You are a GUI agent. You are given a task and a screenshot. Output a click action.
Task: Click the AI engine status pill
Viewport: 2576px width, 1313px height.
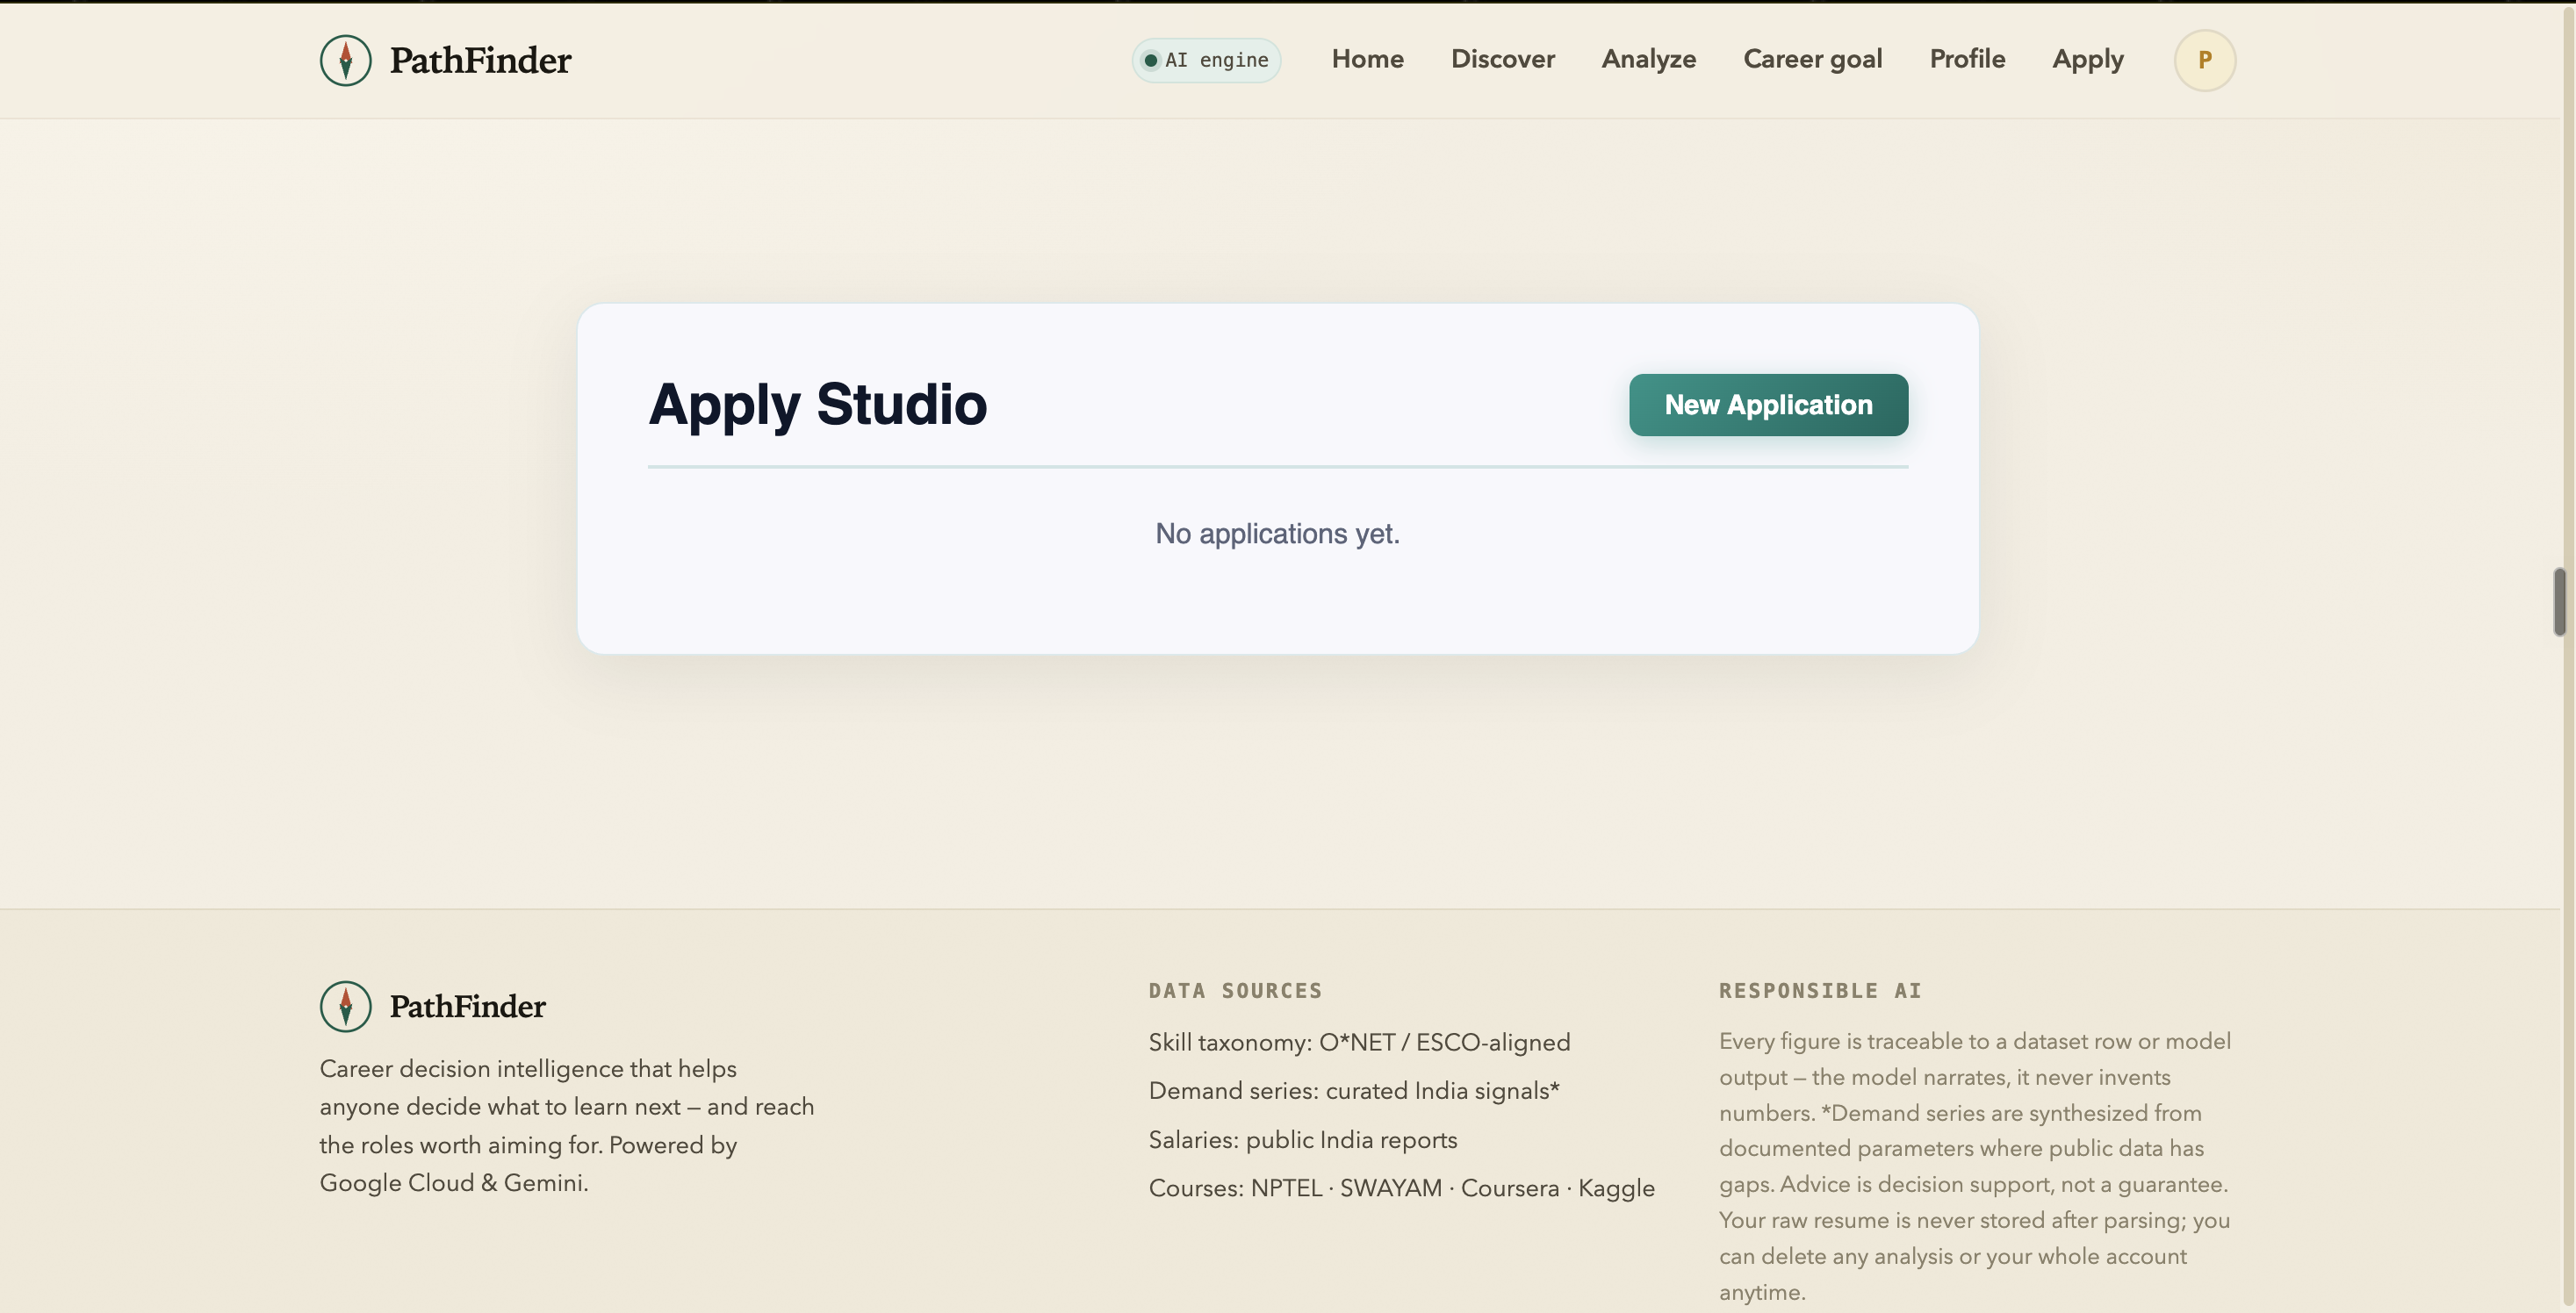click(1206, 60)
